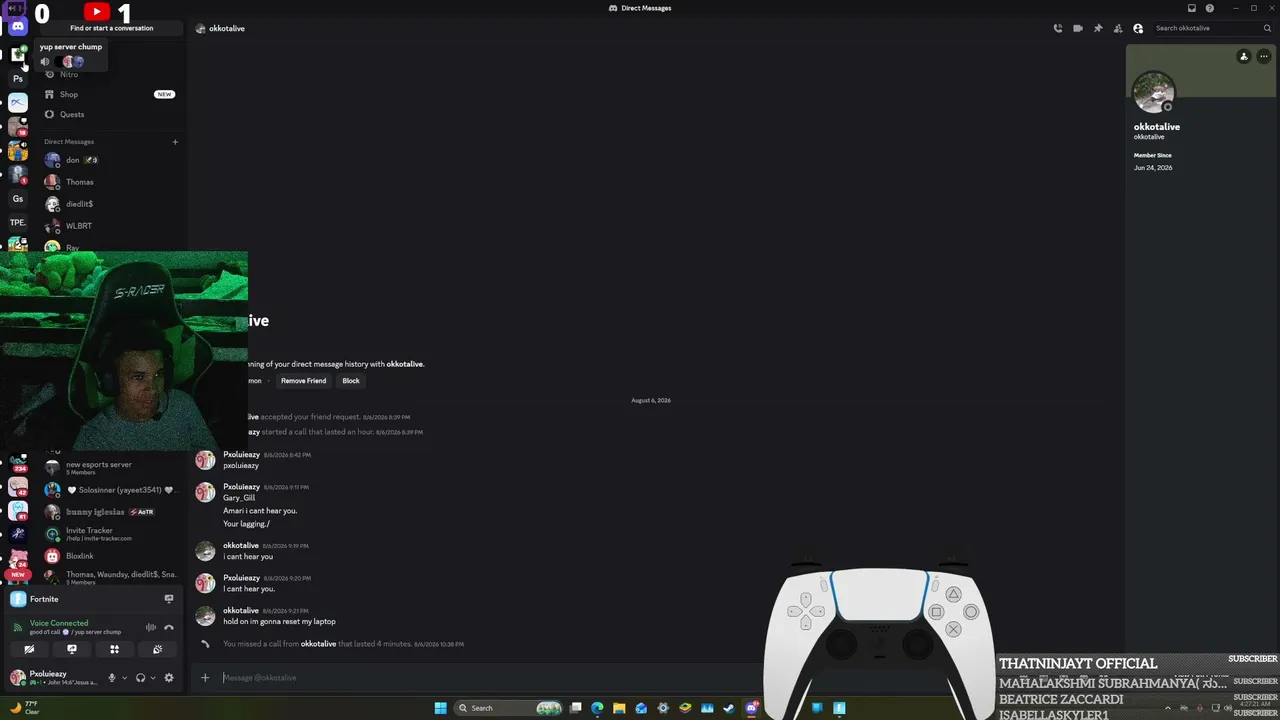This screenshot has width=1280, height=720.
Task: Stream Fortnite from the activity panel
Action: coord(169,599)
